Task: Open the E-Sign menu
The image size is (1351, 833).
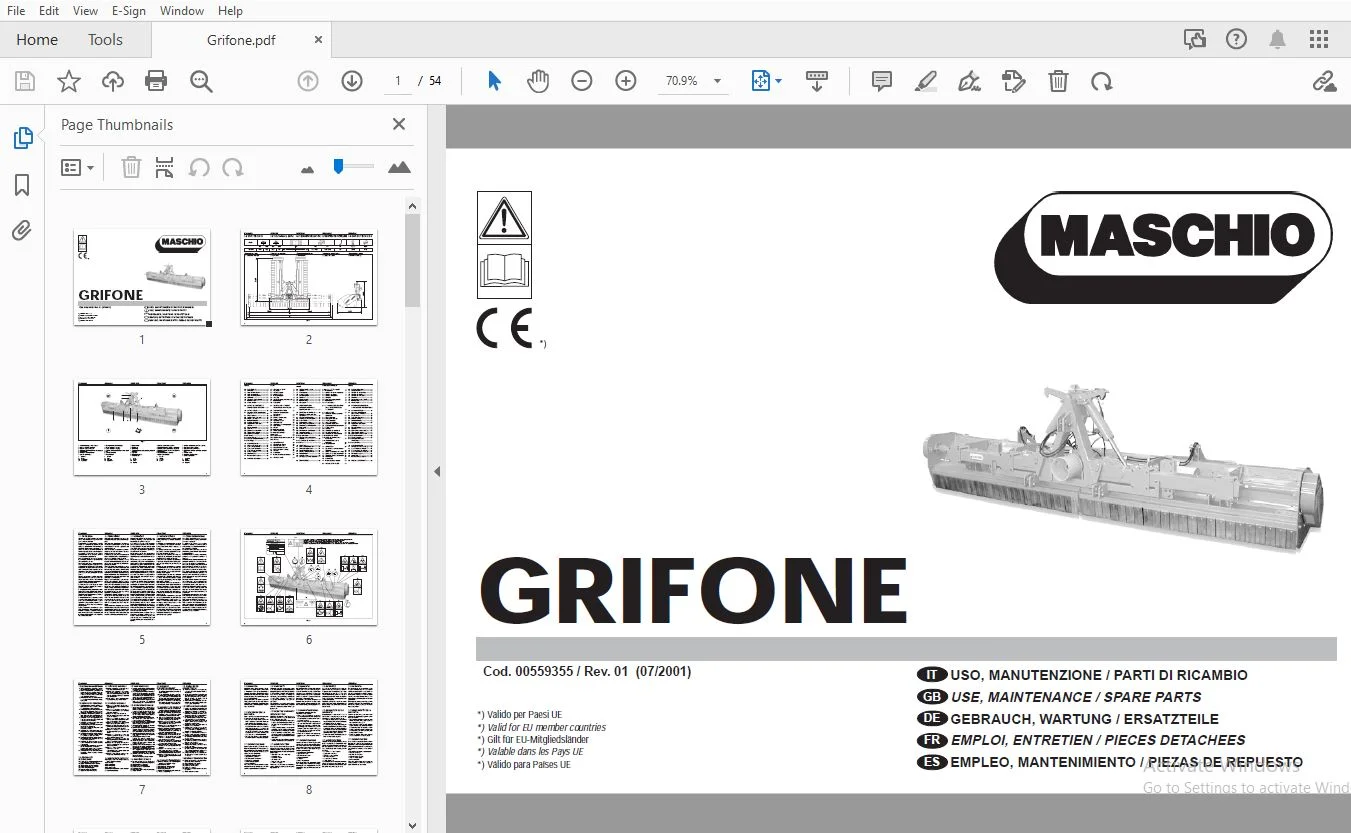Action: pyautogui.click(x=128, y=11)
